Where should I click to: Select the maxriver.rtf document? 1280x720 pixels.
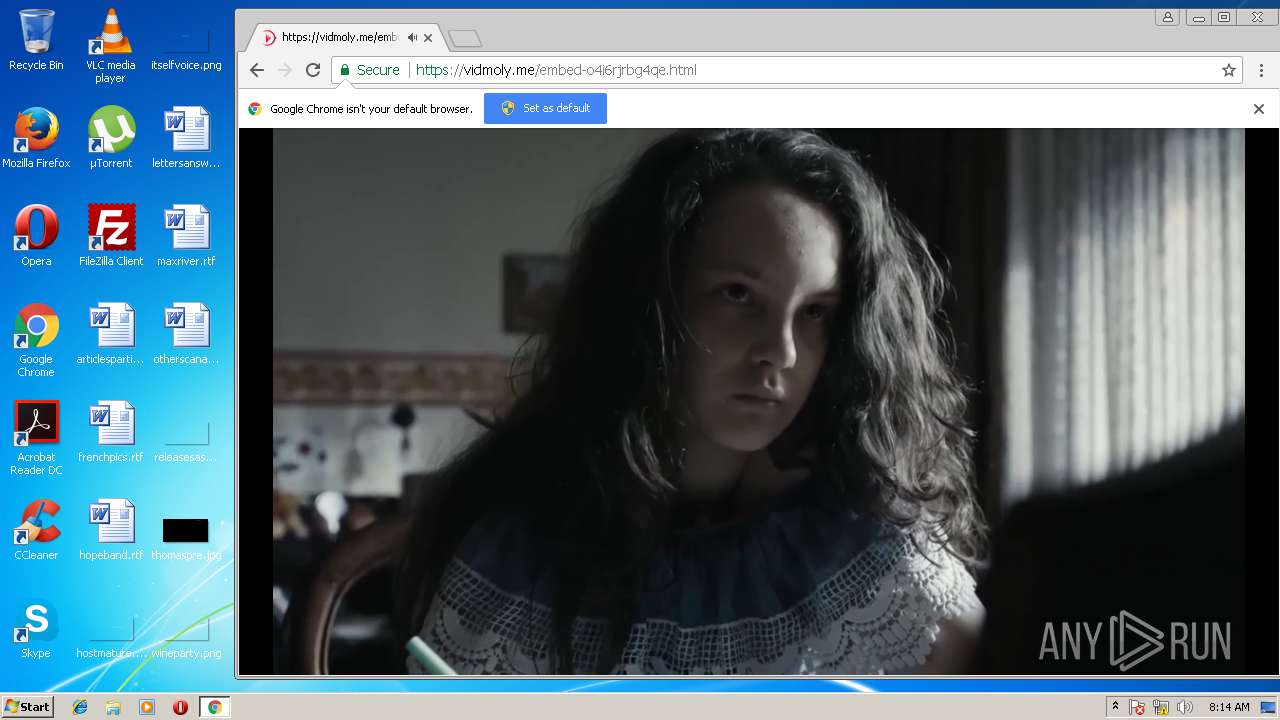(x=186, y=236)
